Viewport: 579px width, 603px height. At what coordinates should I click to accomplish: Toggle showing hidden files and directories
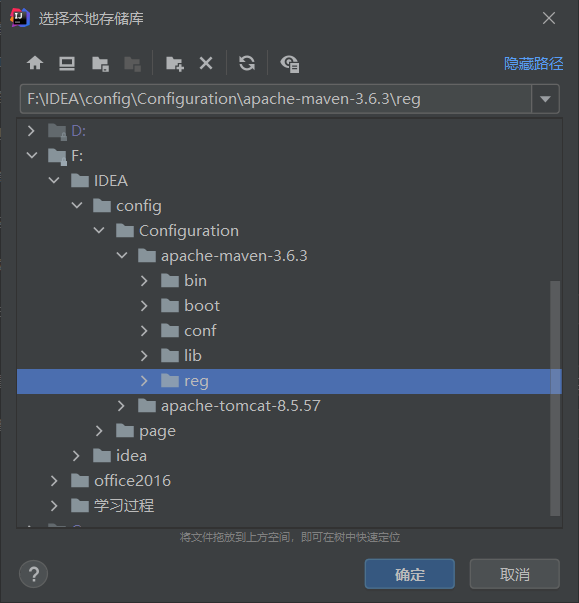[x=290, y=64]
